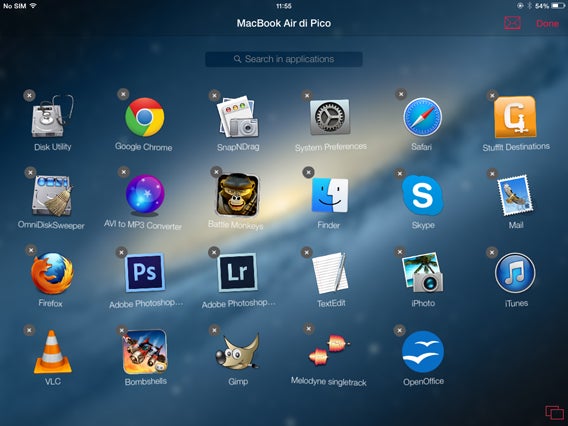The image size is (568, 426).
Task: Remove Bombshells via its x badge
Action: click(122, 330)
